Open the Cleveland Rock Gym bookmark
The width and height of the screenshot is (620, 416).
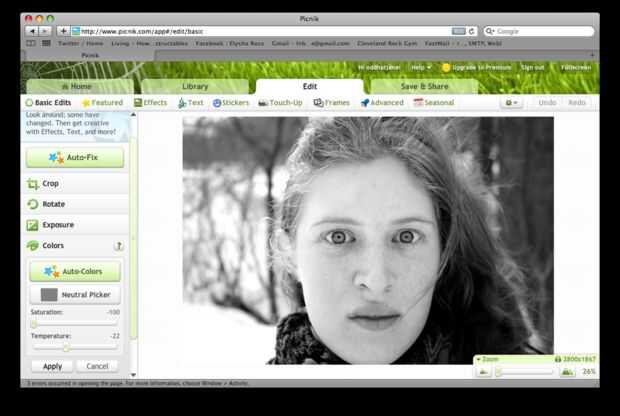[387, 43]
